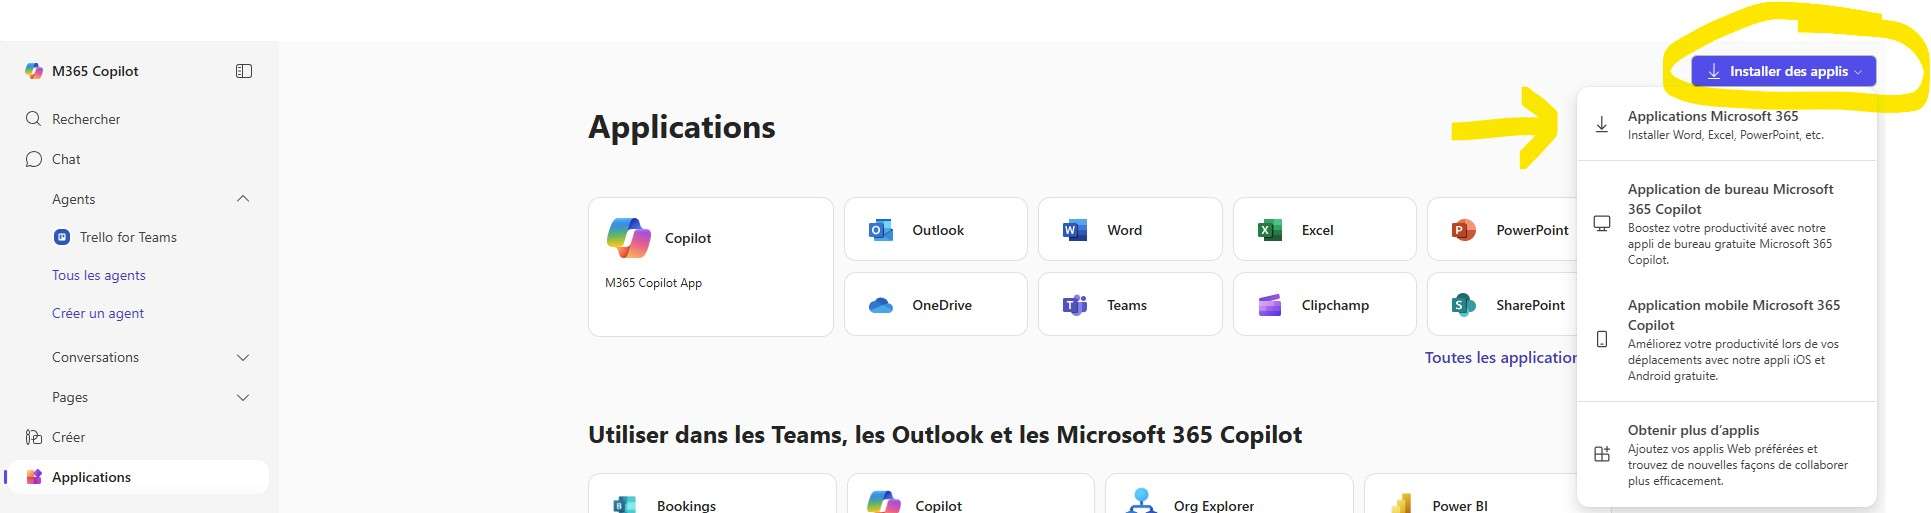1931x513 pixels.
Task: Open the SharePoint app icon
Action: [1464, 305]
